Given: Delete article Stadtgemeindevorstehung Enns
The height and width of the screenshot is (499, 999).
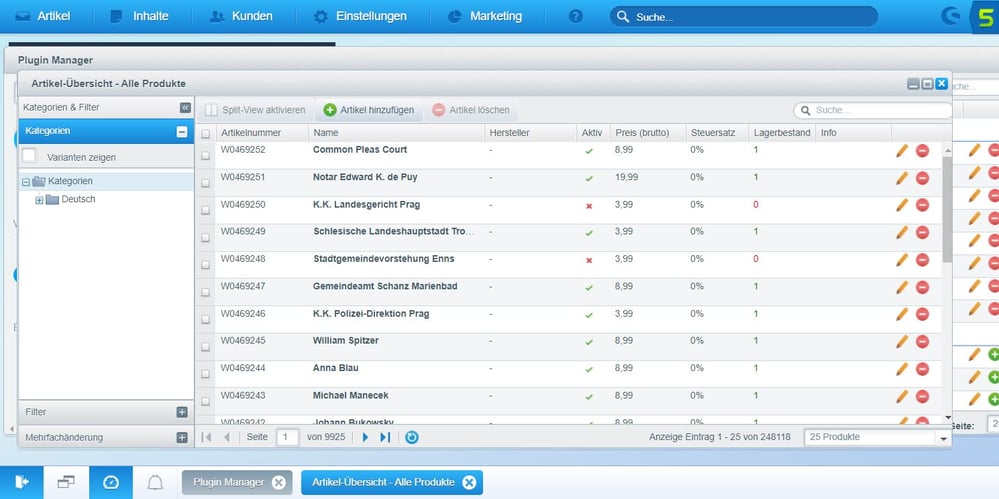Looking at the screenshot, I should [x=922, y=260].
